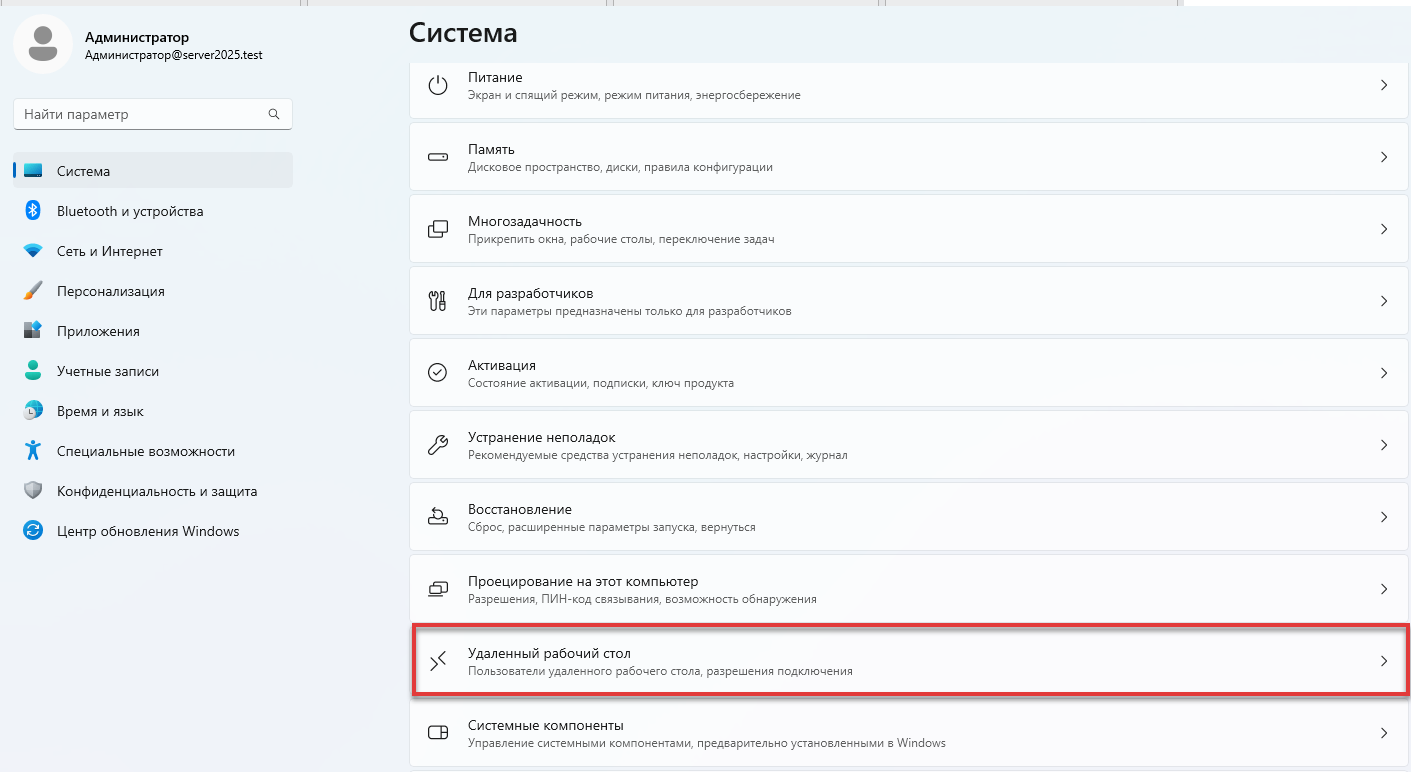
Task: Open the Для разработчиков chevron arrow
Action: (1384, 301)
